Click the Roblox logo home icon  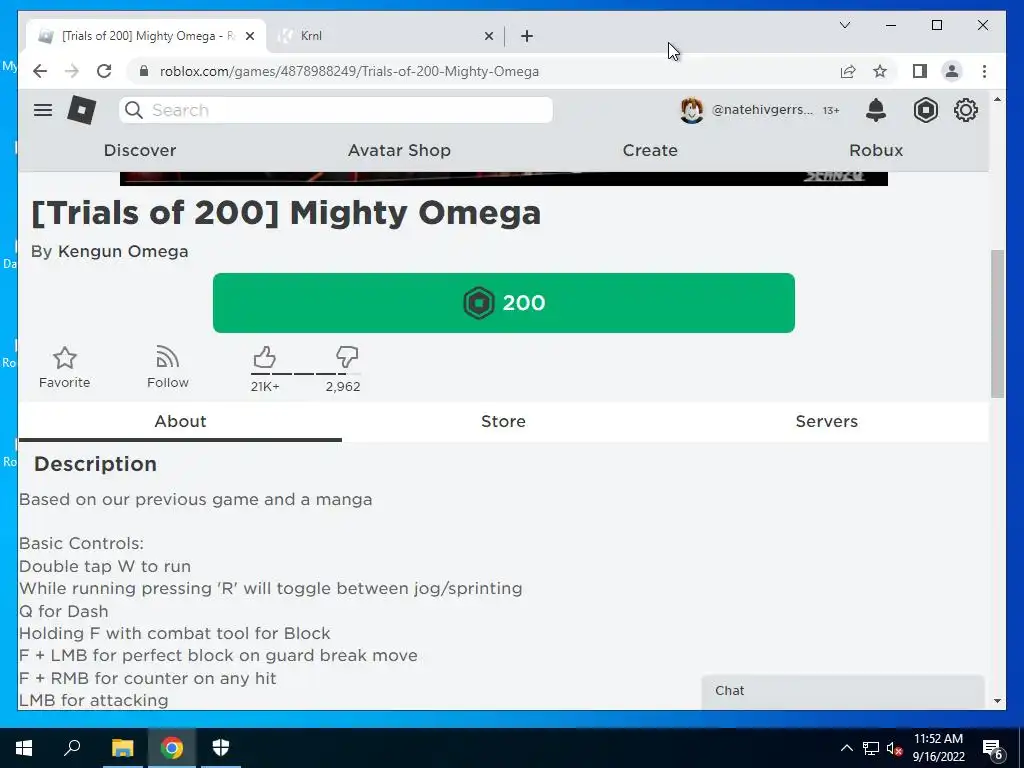[x=82, y=110]
